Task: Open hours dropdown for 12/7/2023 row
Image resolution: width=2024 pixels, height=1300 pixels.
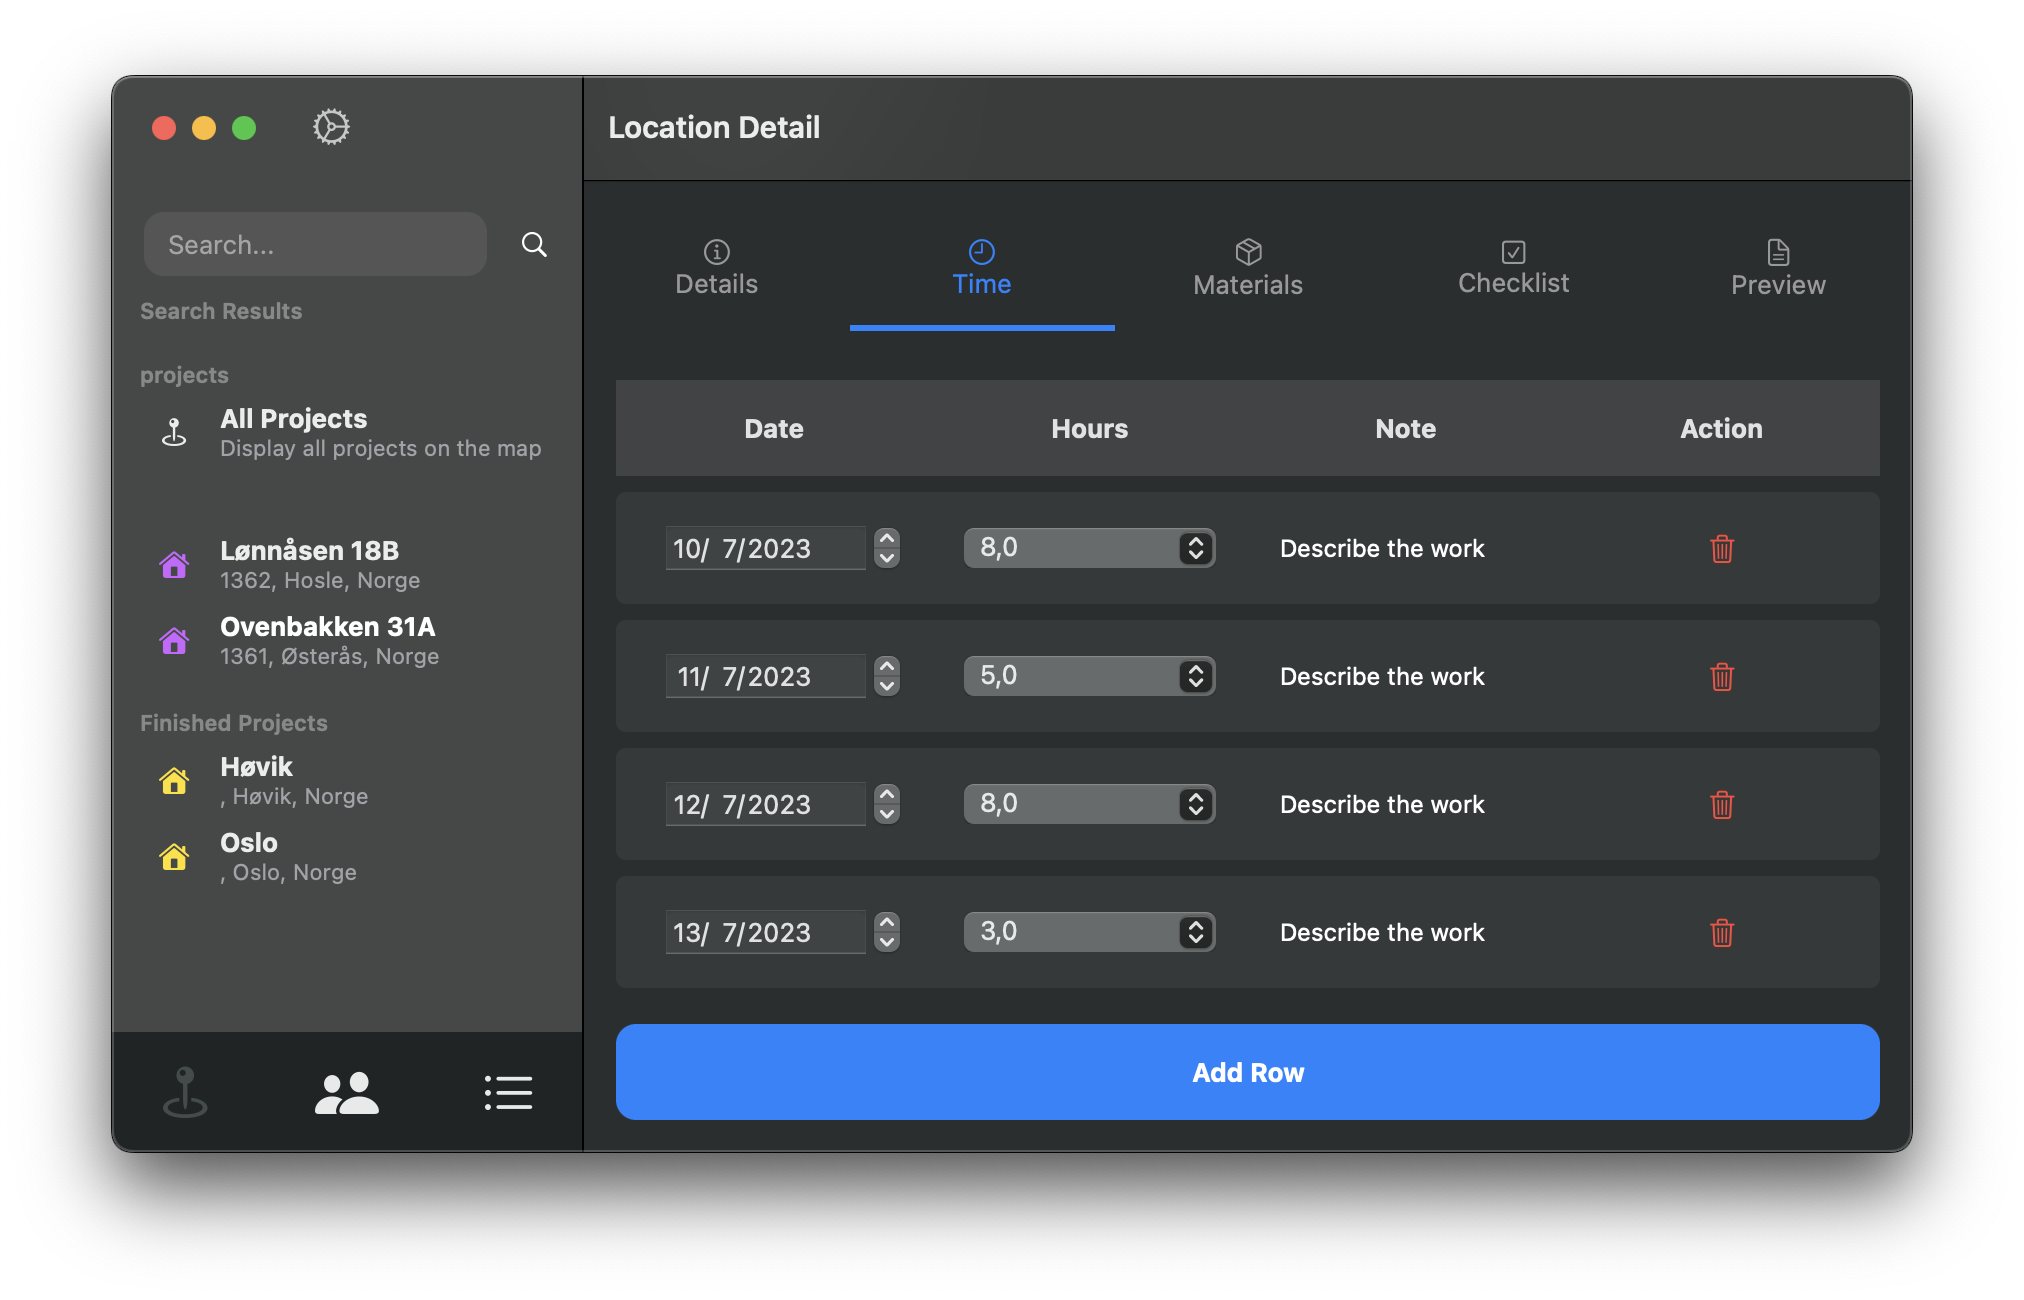Action: pyautogui.click(x=1089, y=804)
